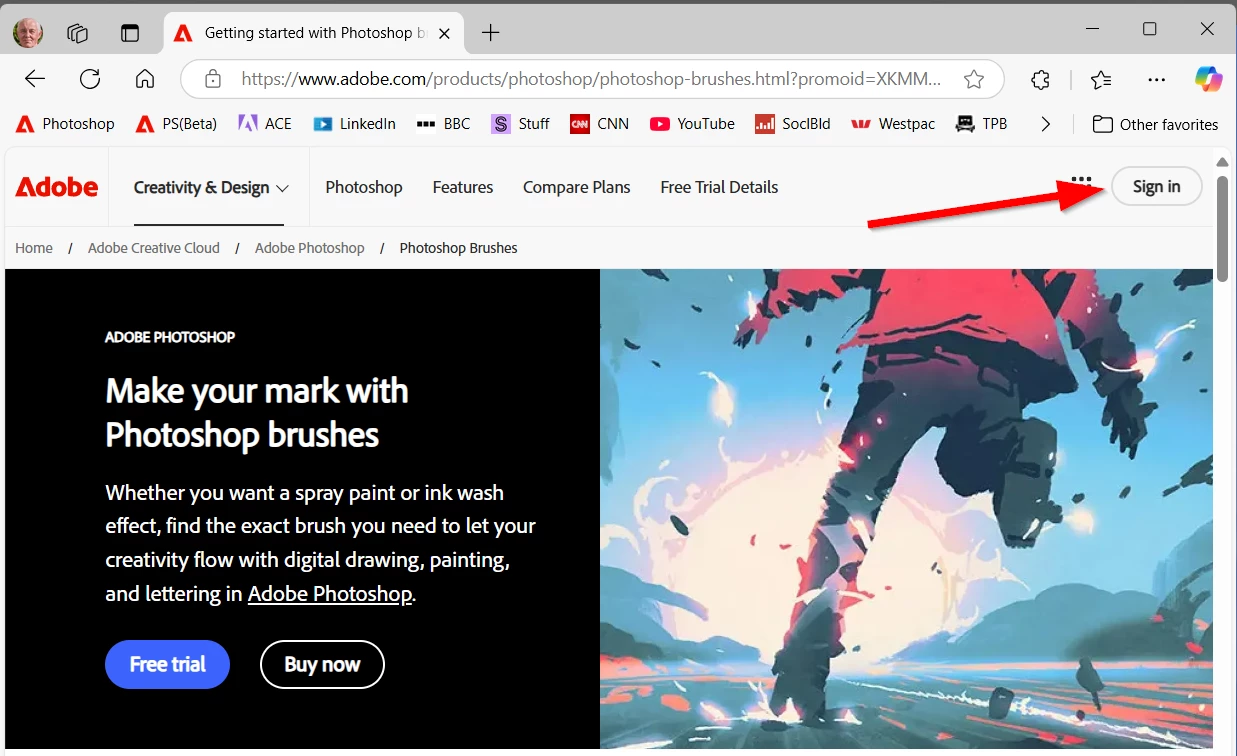Open the Workspaces icon
Image resolution: width=1237 pixels, height=756 pixels.
pyautogui.click(x=78, y=33)
